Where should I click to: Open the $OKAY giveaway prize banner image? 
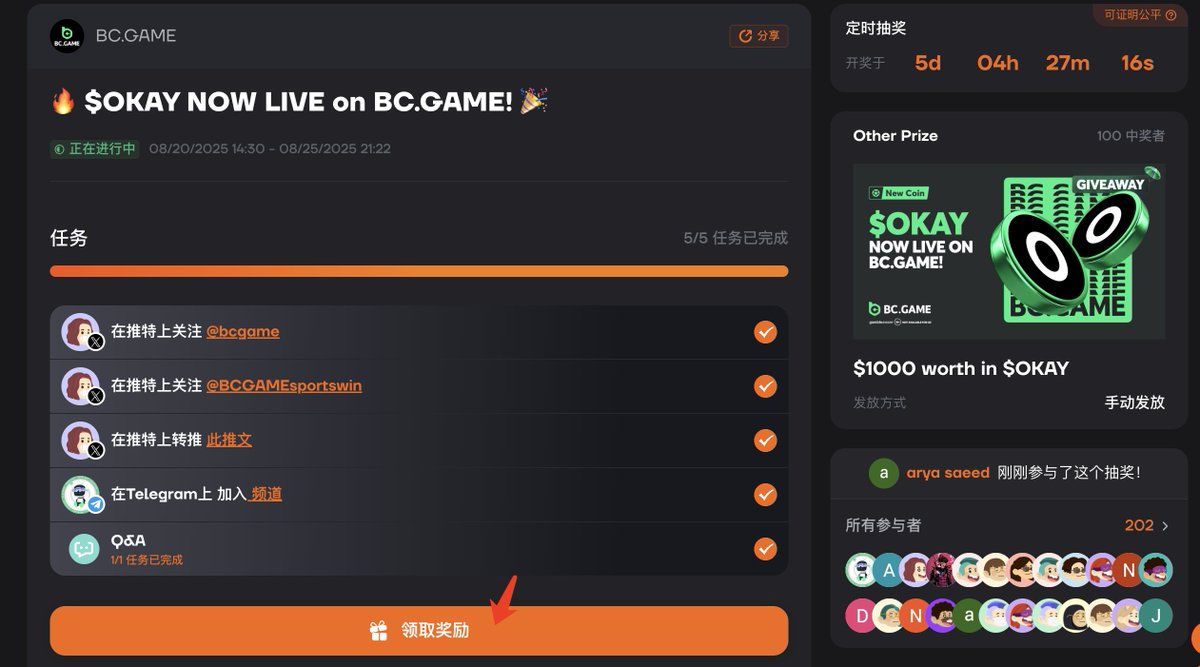tap(1009, 251)
